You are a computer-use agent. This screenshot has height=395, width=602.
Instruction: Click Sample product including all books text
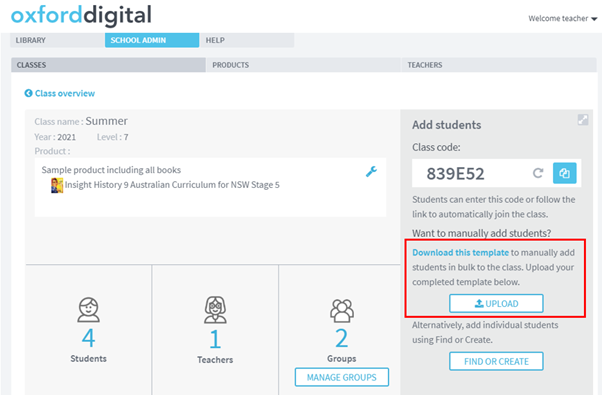pos(111,170)
